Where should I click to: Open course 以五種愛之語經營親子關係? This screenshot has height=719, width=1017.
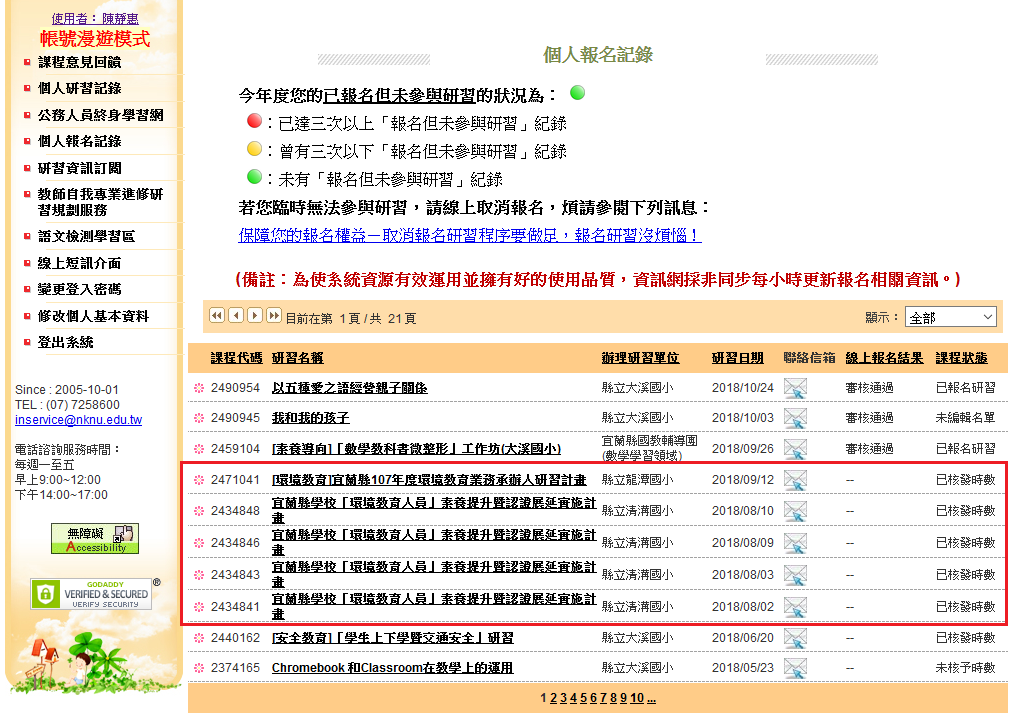click(x=350, y=388)
